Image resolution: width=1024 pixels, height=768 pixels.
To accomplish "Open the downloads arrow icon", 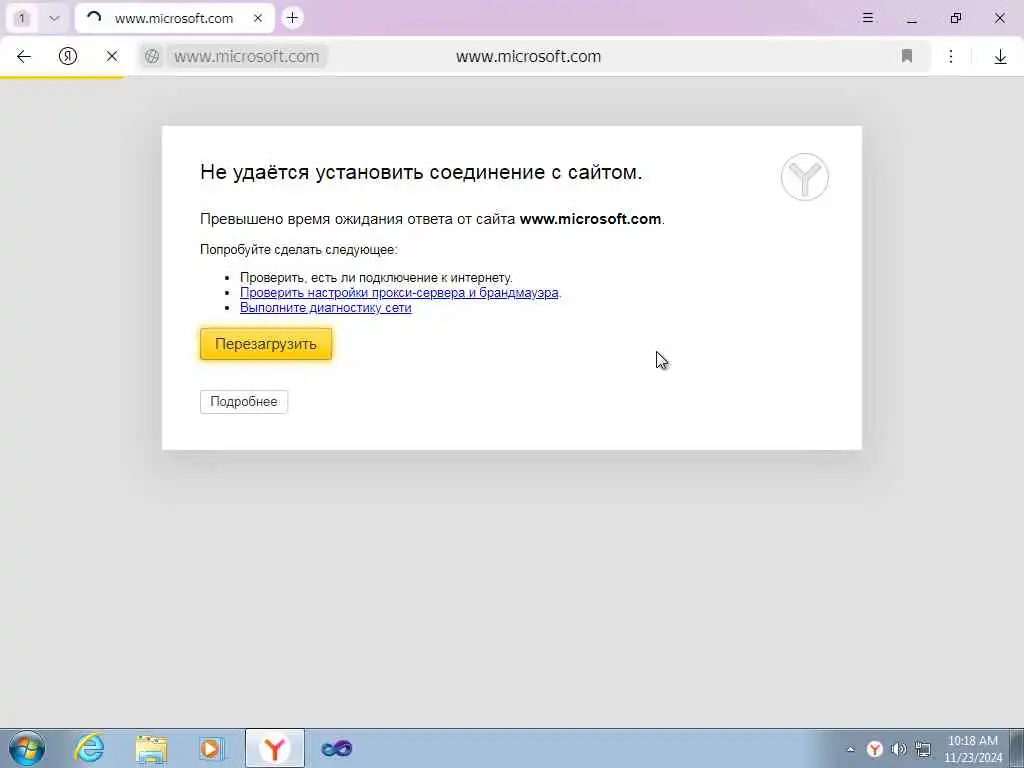I will click(x=1000, y=57).
